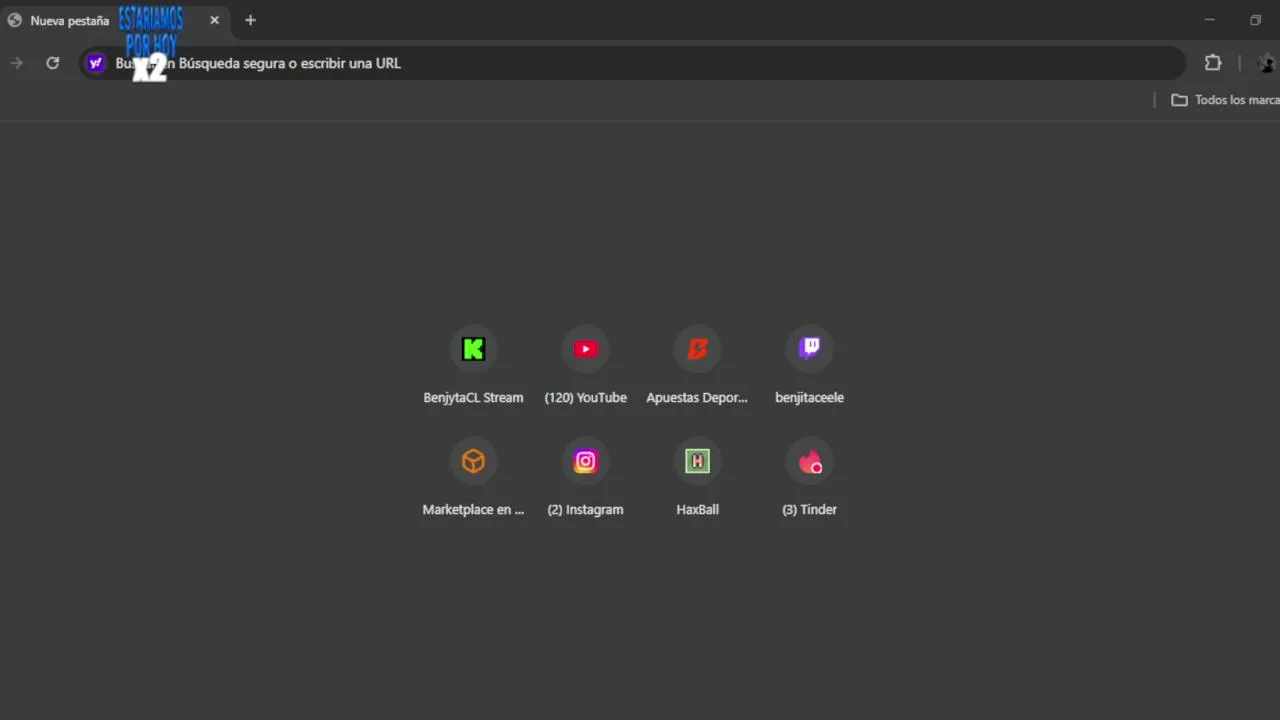Screen dimensions: 1280x720
Task: Click the BenjytaCL Stream label
Action: click(473, 397)
